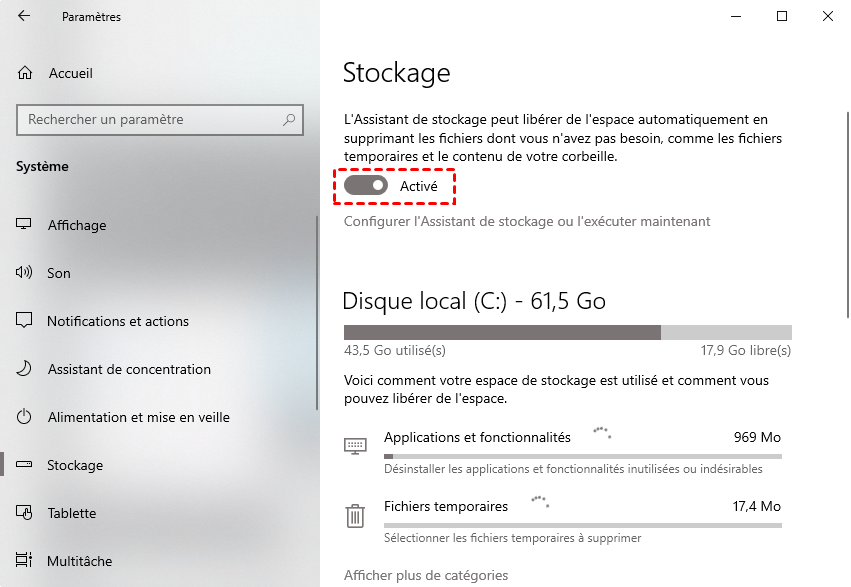Open the Stockage settings section
The image size is (851, 587).
click(75, 465)
